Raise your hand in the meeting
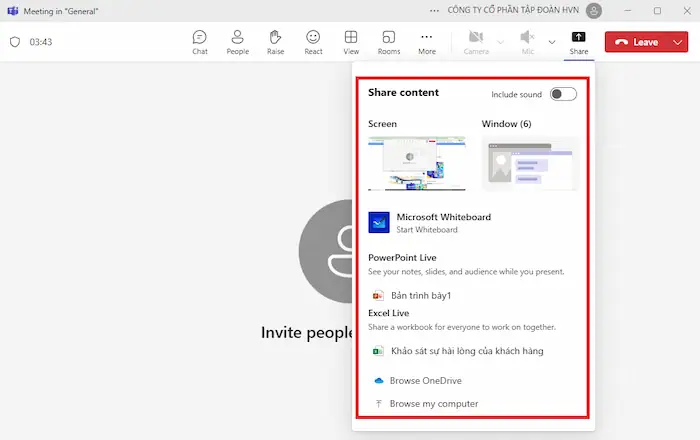This screenshot has height=440, width=700. point(275,42)
